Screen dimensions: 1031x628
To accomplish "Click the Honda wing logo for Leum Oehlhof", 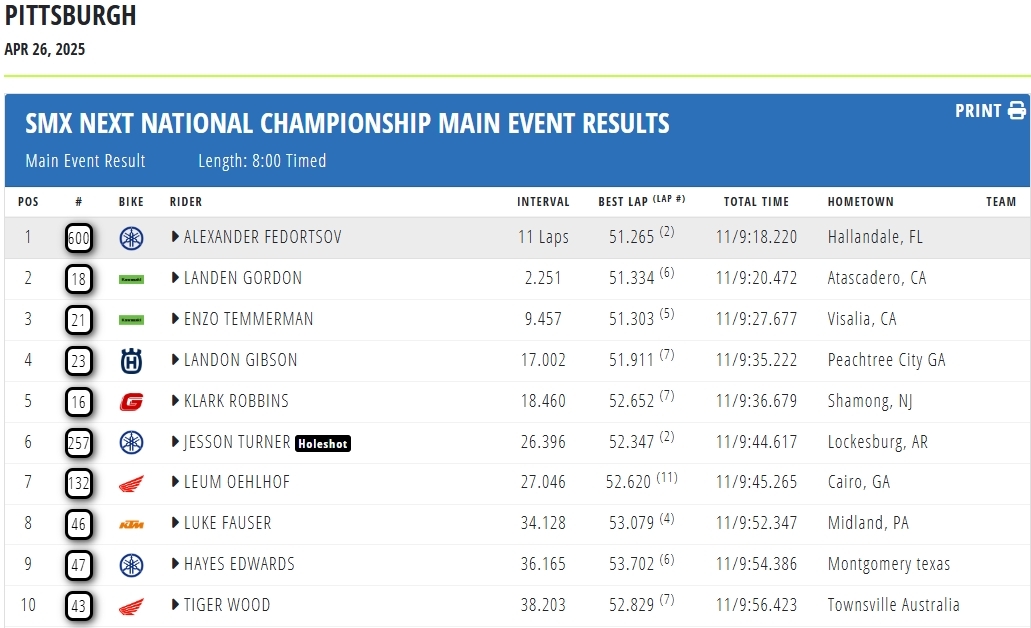I will coord(131,484).
